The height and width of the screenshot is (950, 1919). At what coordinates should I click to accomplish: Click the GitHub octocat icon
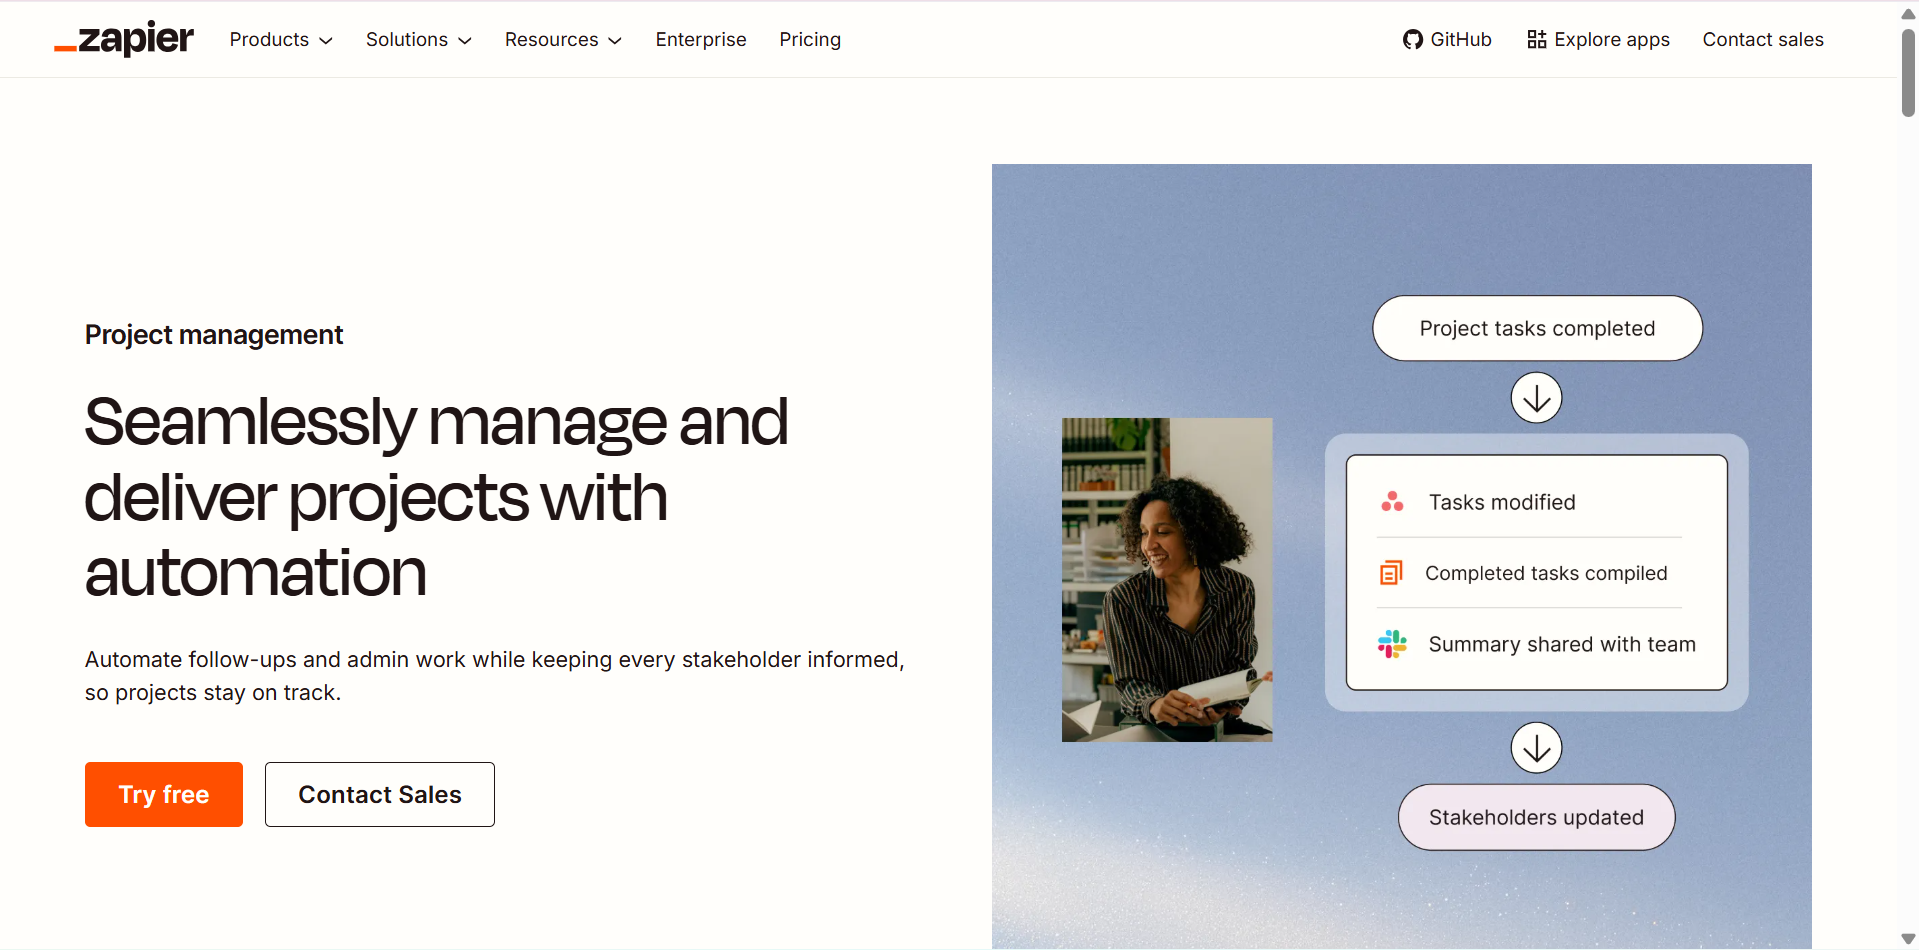[x=1412, y=39]
